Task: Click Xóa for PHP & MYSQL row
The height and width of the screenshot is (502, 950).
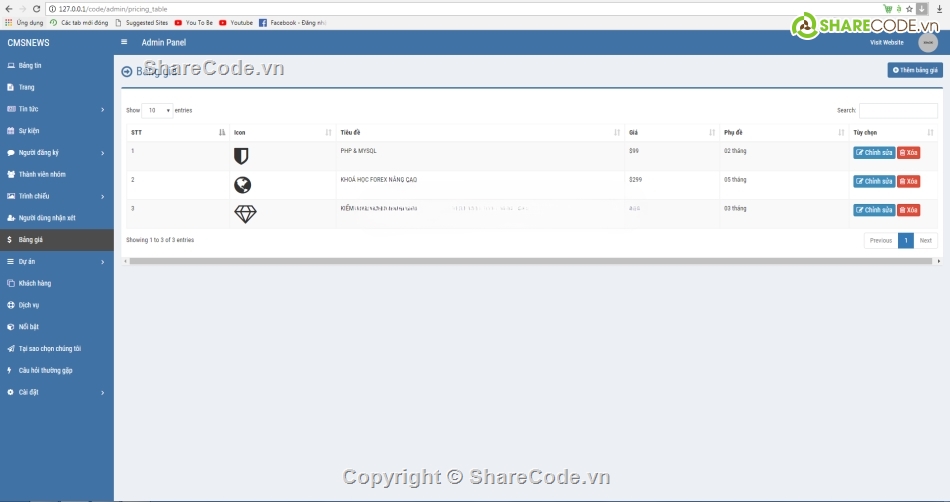Action: 908,153
